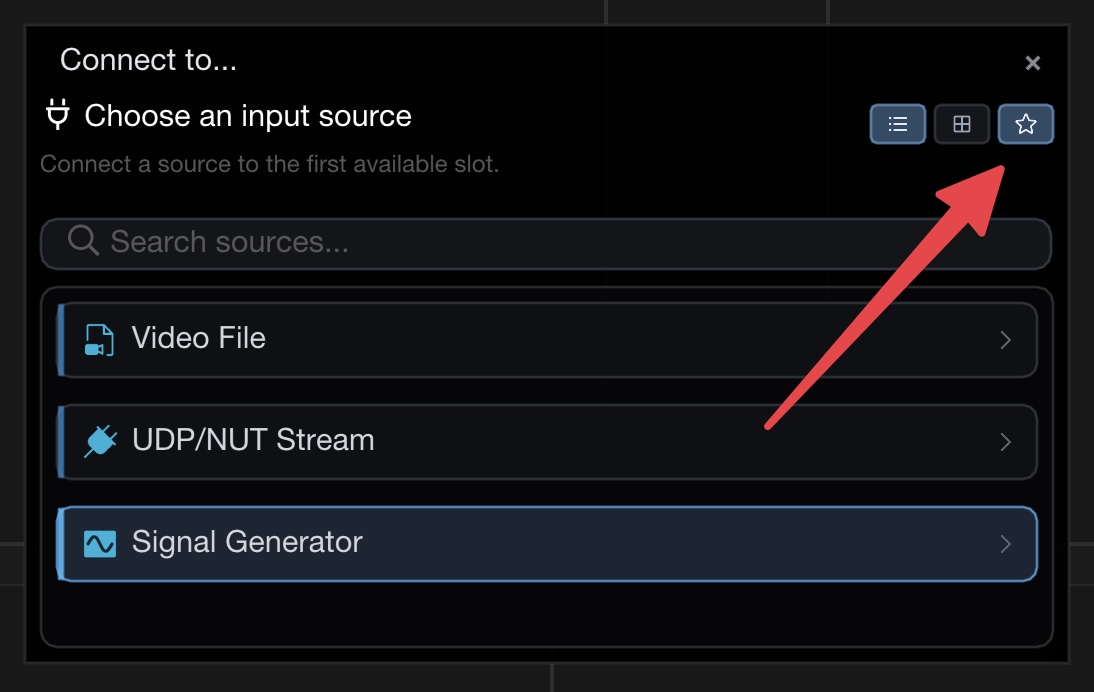Close the Connect to dialog
Viewport: 1094px width, 692px height.
pyautogui.click(x=1033, y=63)
